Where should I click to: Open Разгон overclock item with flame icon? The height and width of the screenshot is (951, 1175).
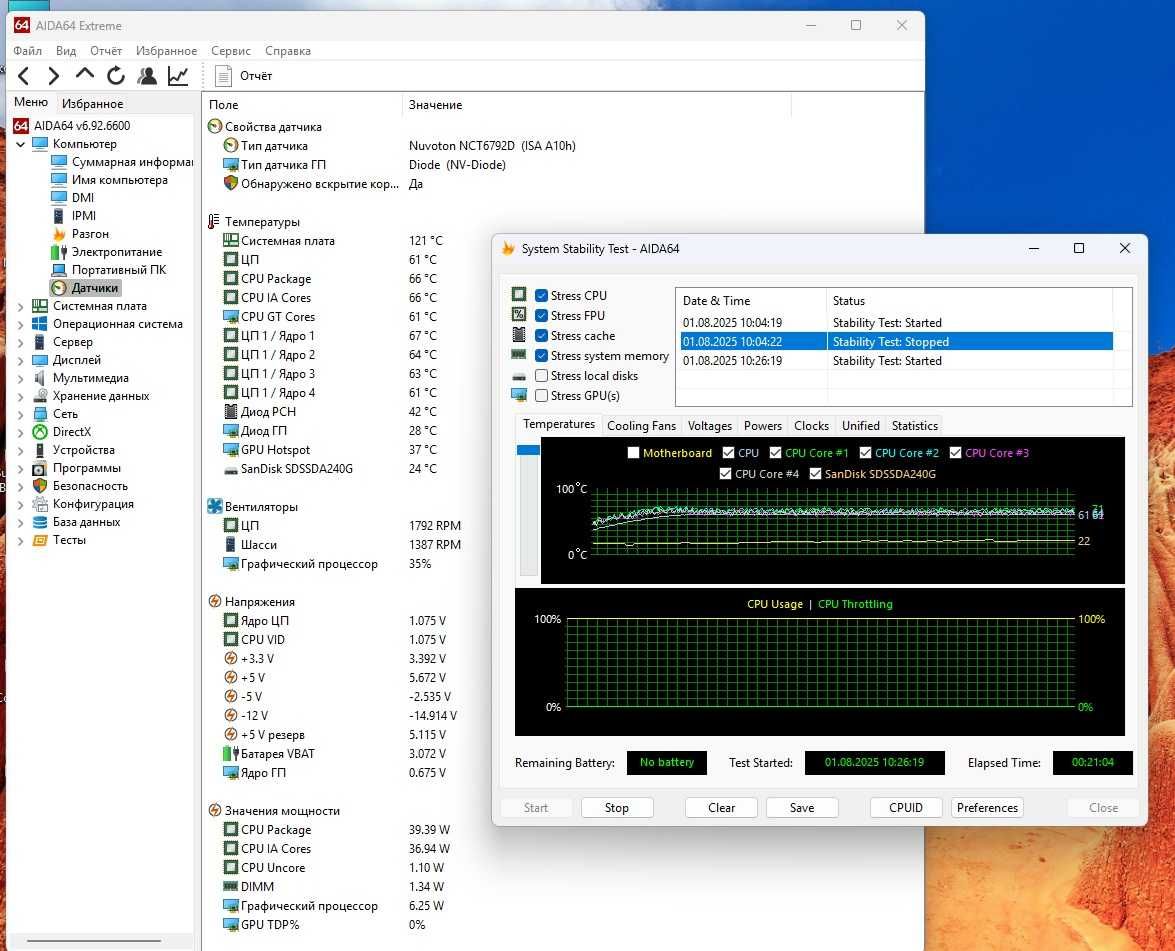(80, 234)
